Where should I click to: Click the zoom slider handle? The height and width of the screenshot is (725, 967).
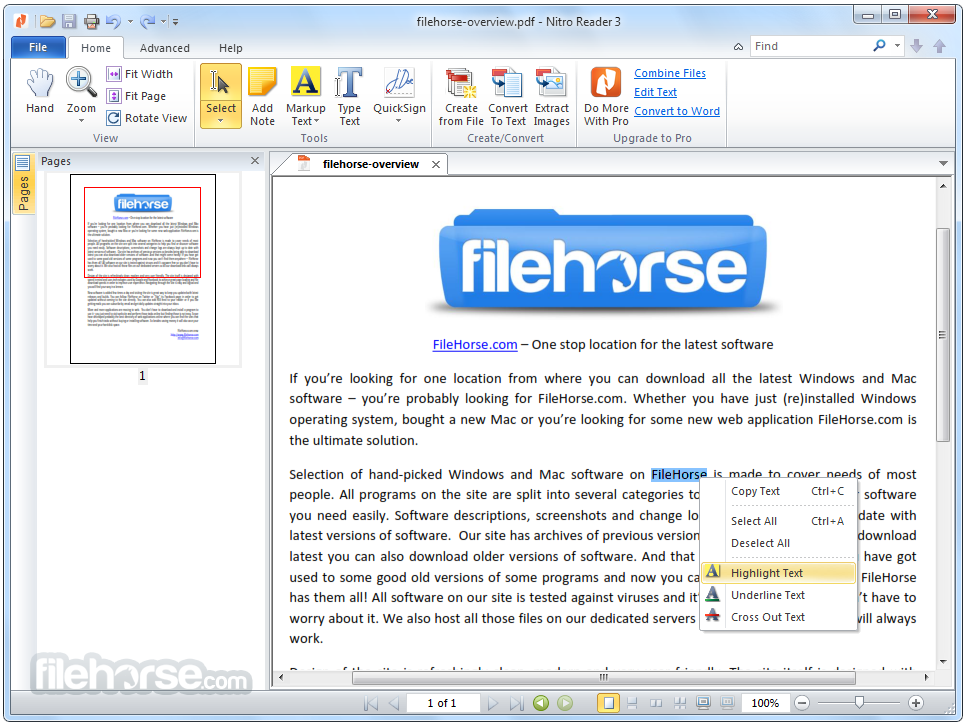(859, 702)
